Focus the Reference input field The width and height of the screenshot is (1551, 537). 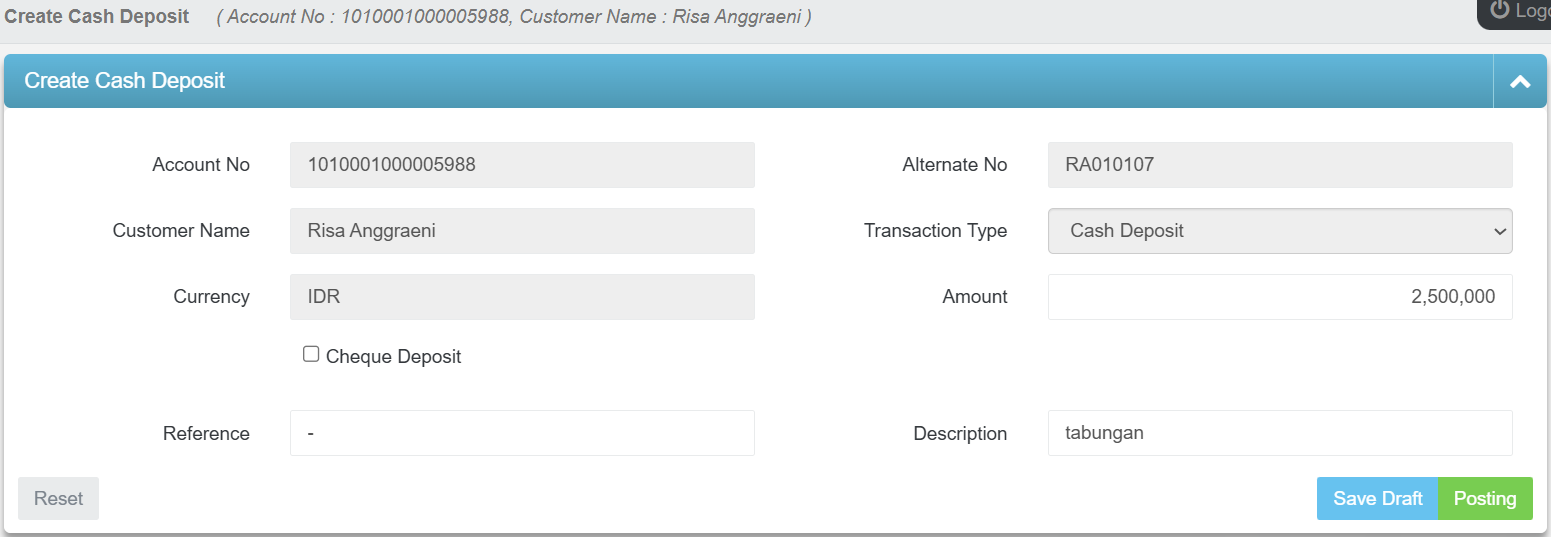pyautogui.click(x=521, y=433)
